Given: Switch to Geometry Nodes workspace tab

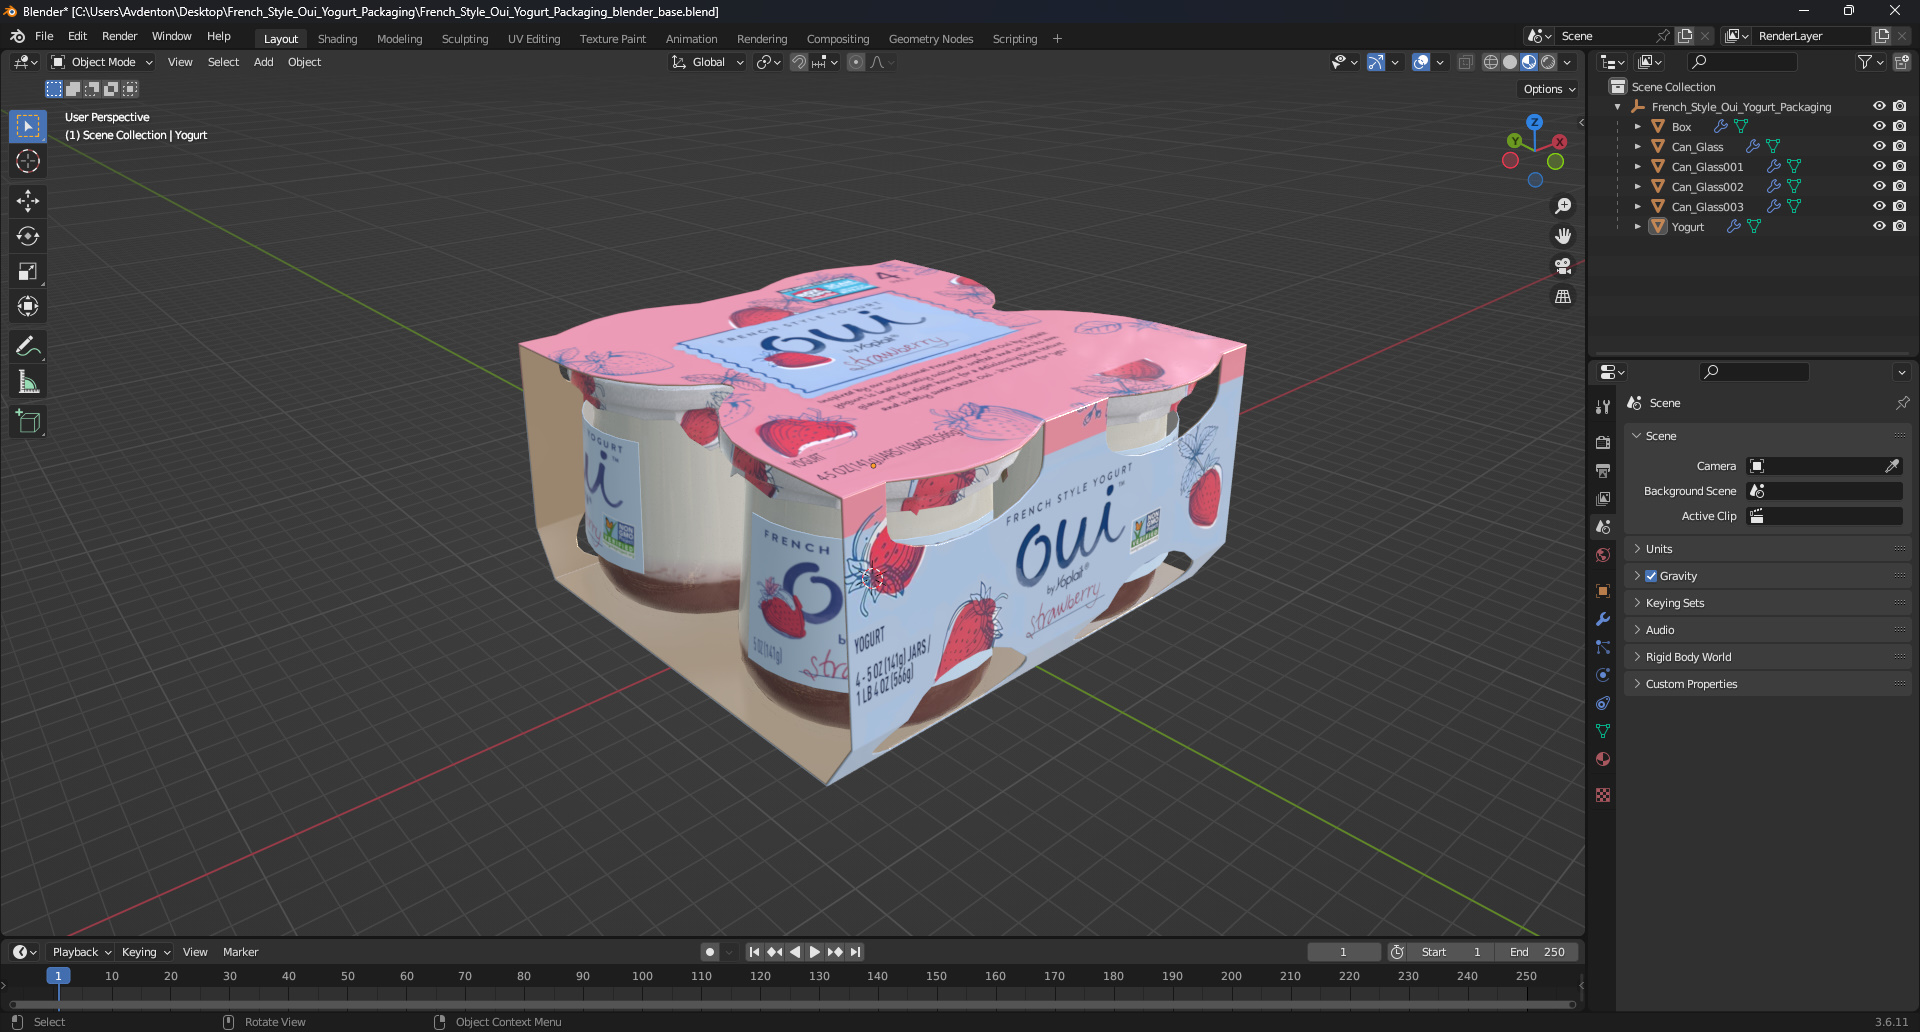Looking at the screenshot, I should tap(930, 39).
